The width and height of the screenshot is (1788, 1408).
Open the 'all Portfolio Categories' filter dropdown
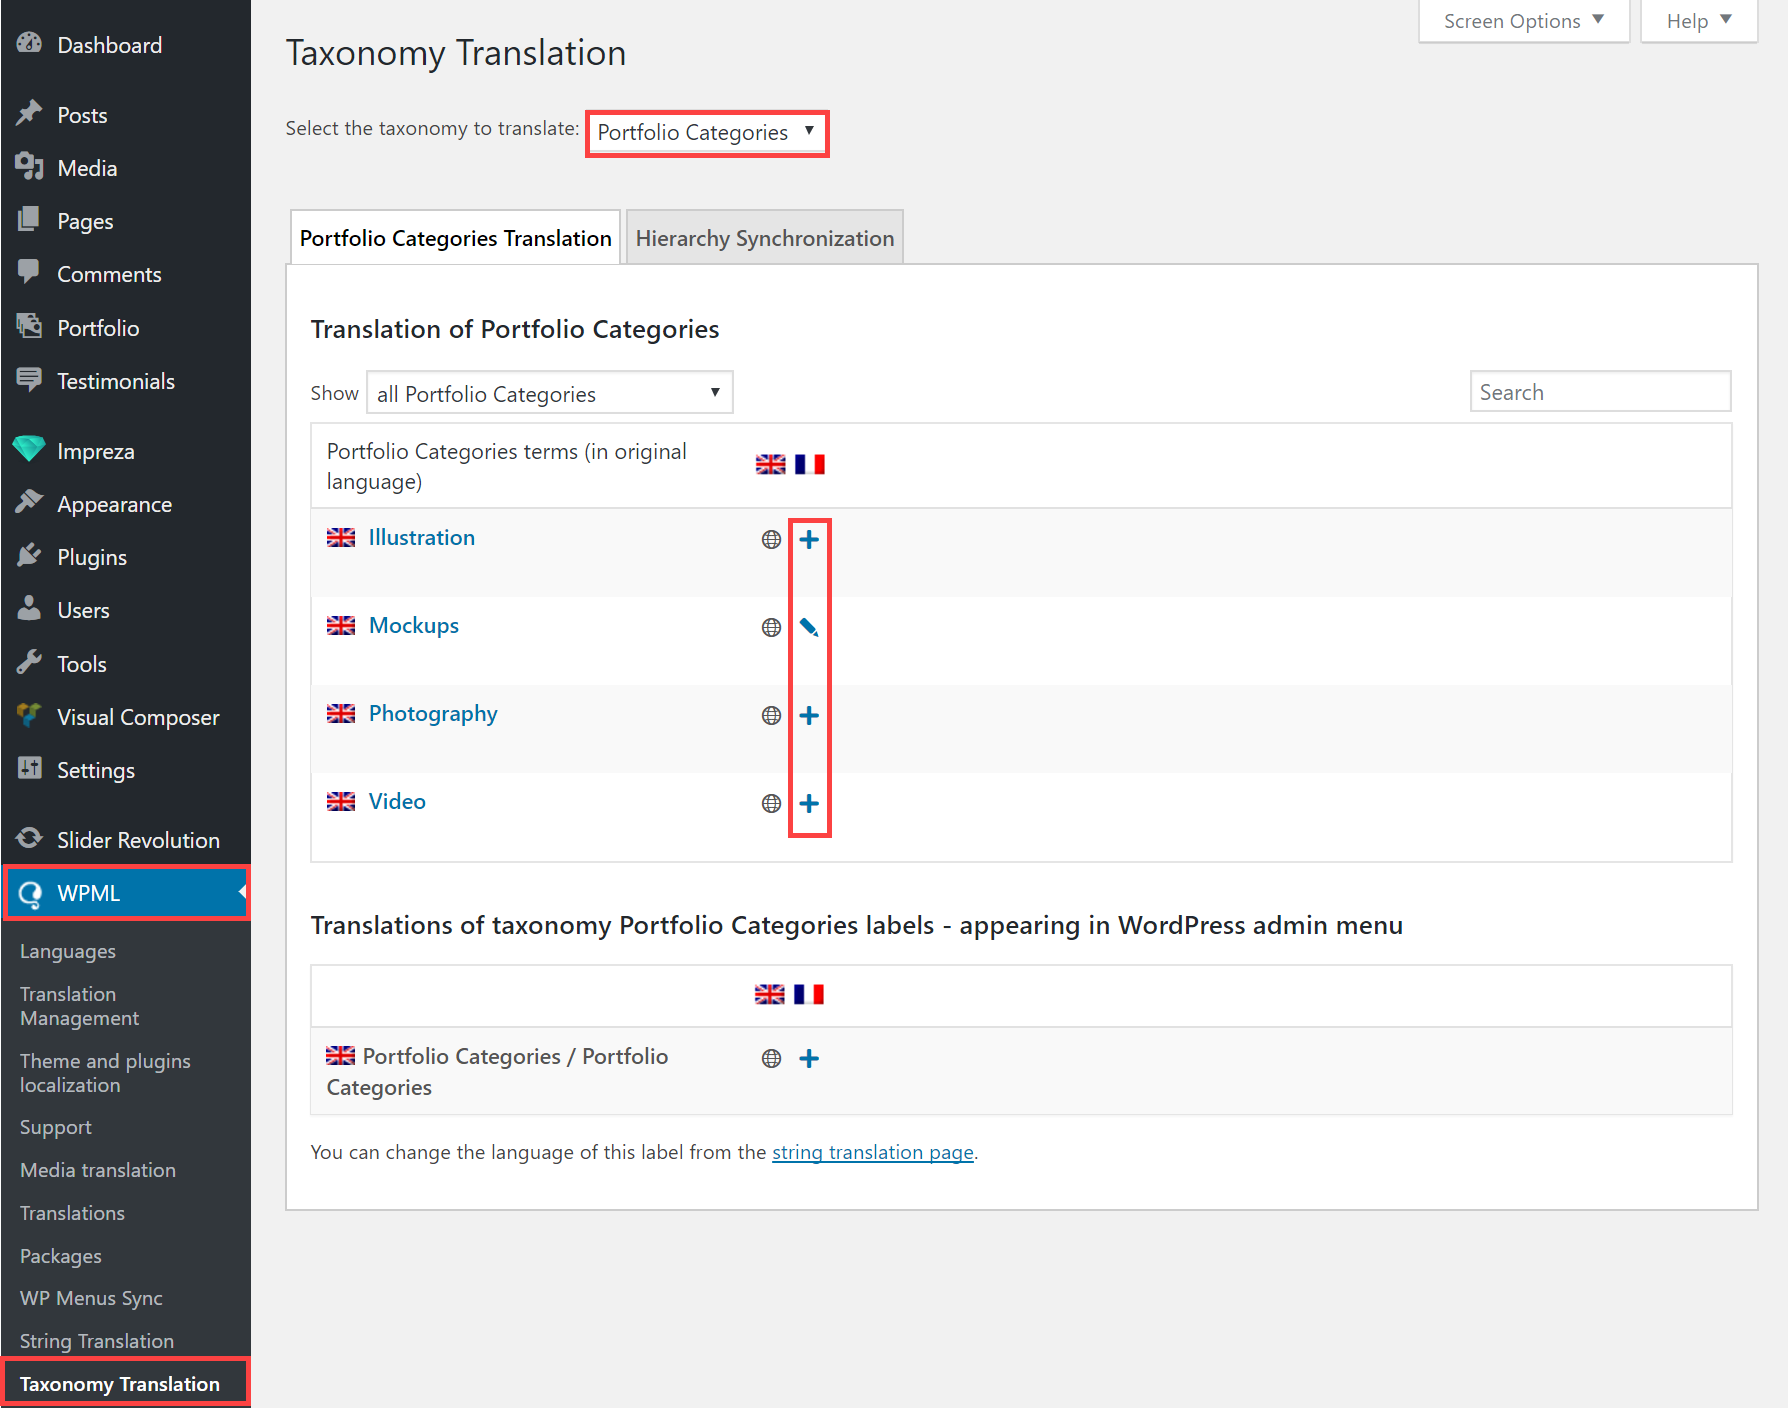coord(550,393)
